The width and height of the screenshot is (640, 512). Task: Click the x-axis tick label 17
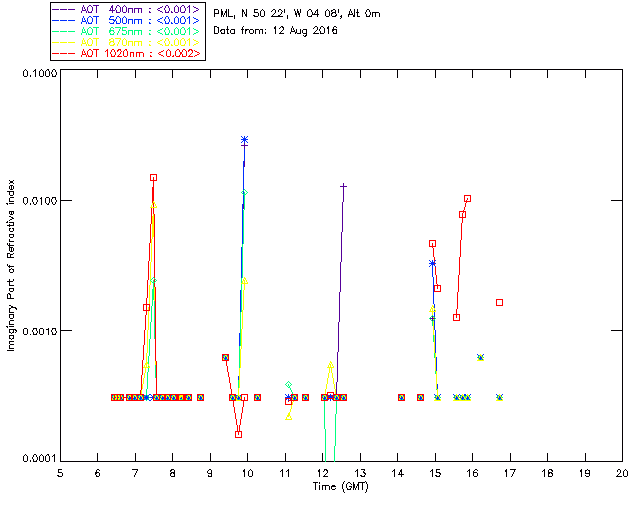pos(510,473)
